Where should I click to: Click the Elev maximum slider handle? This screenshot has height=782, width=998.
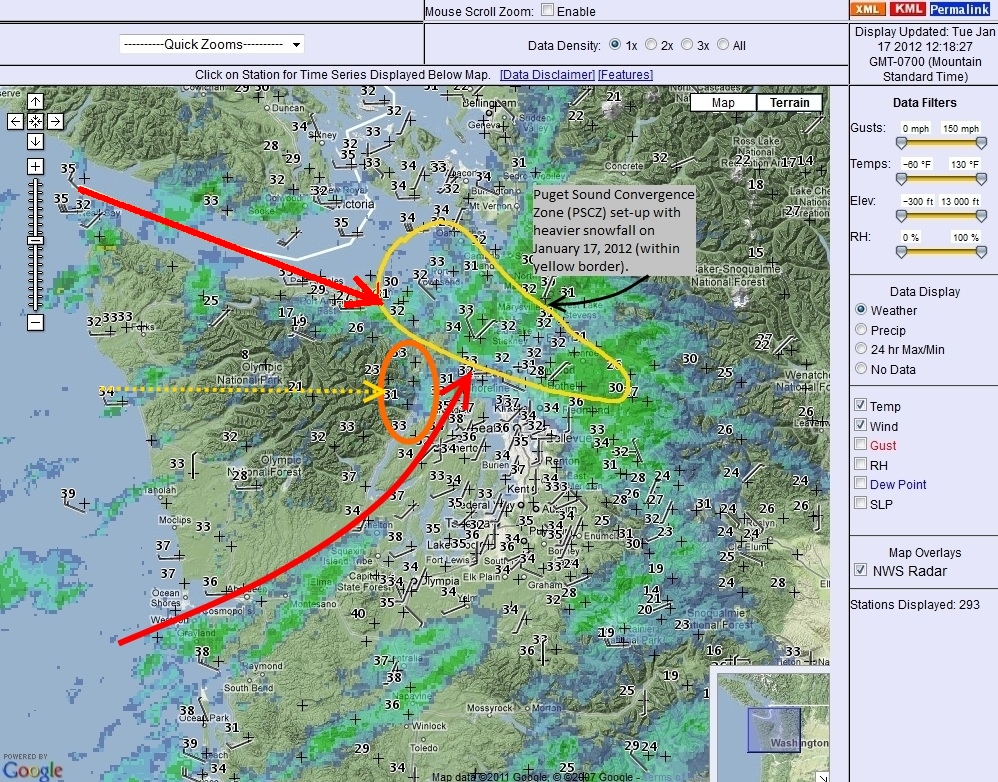click(981, 216)
